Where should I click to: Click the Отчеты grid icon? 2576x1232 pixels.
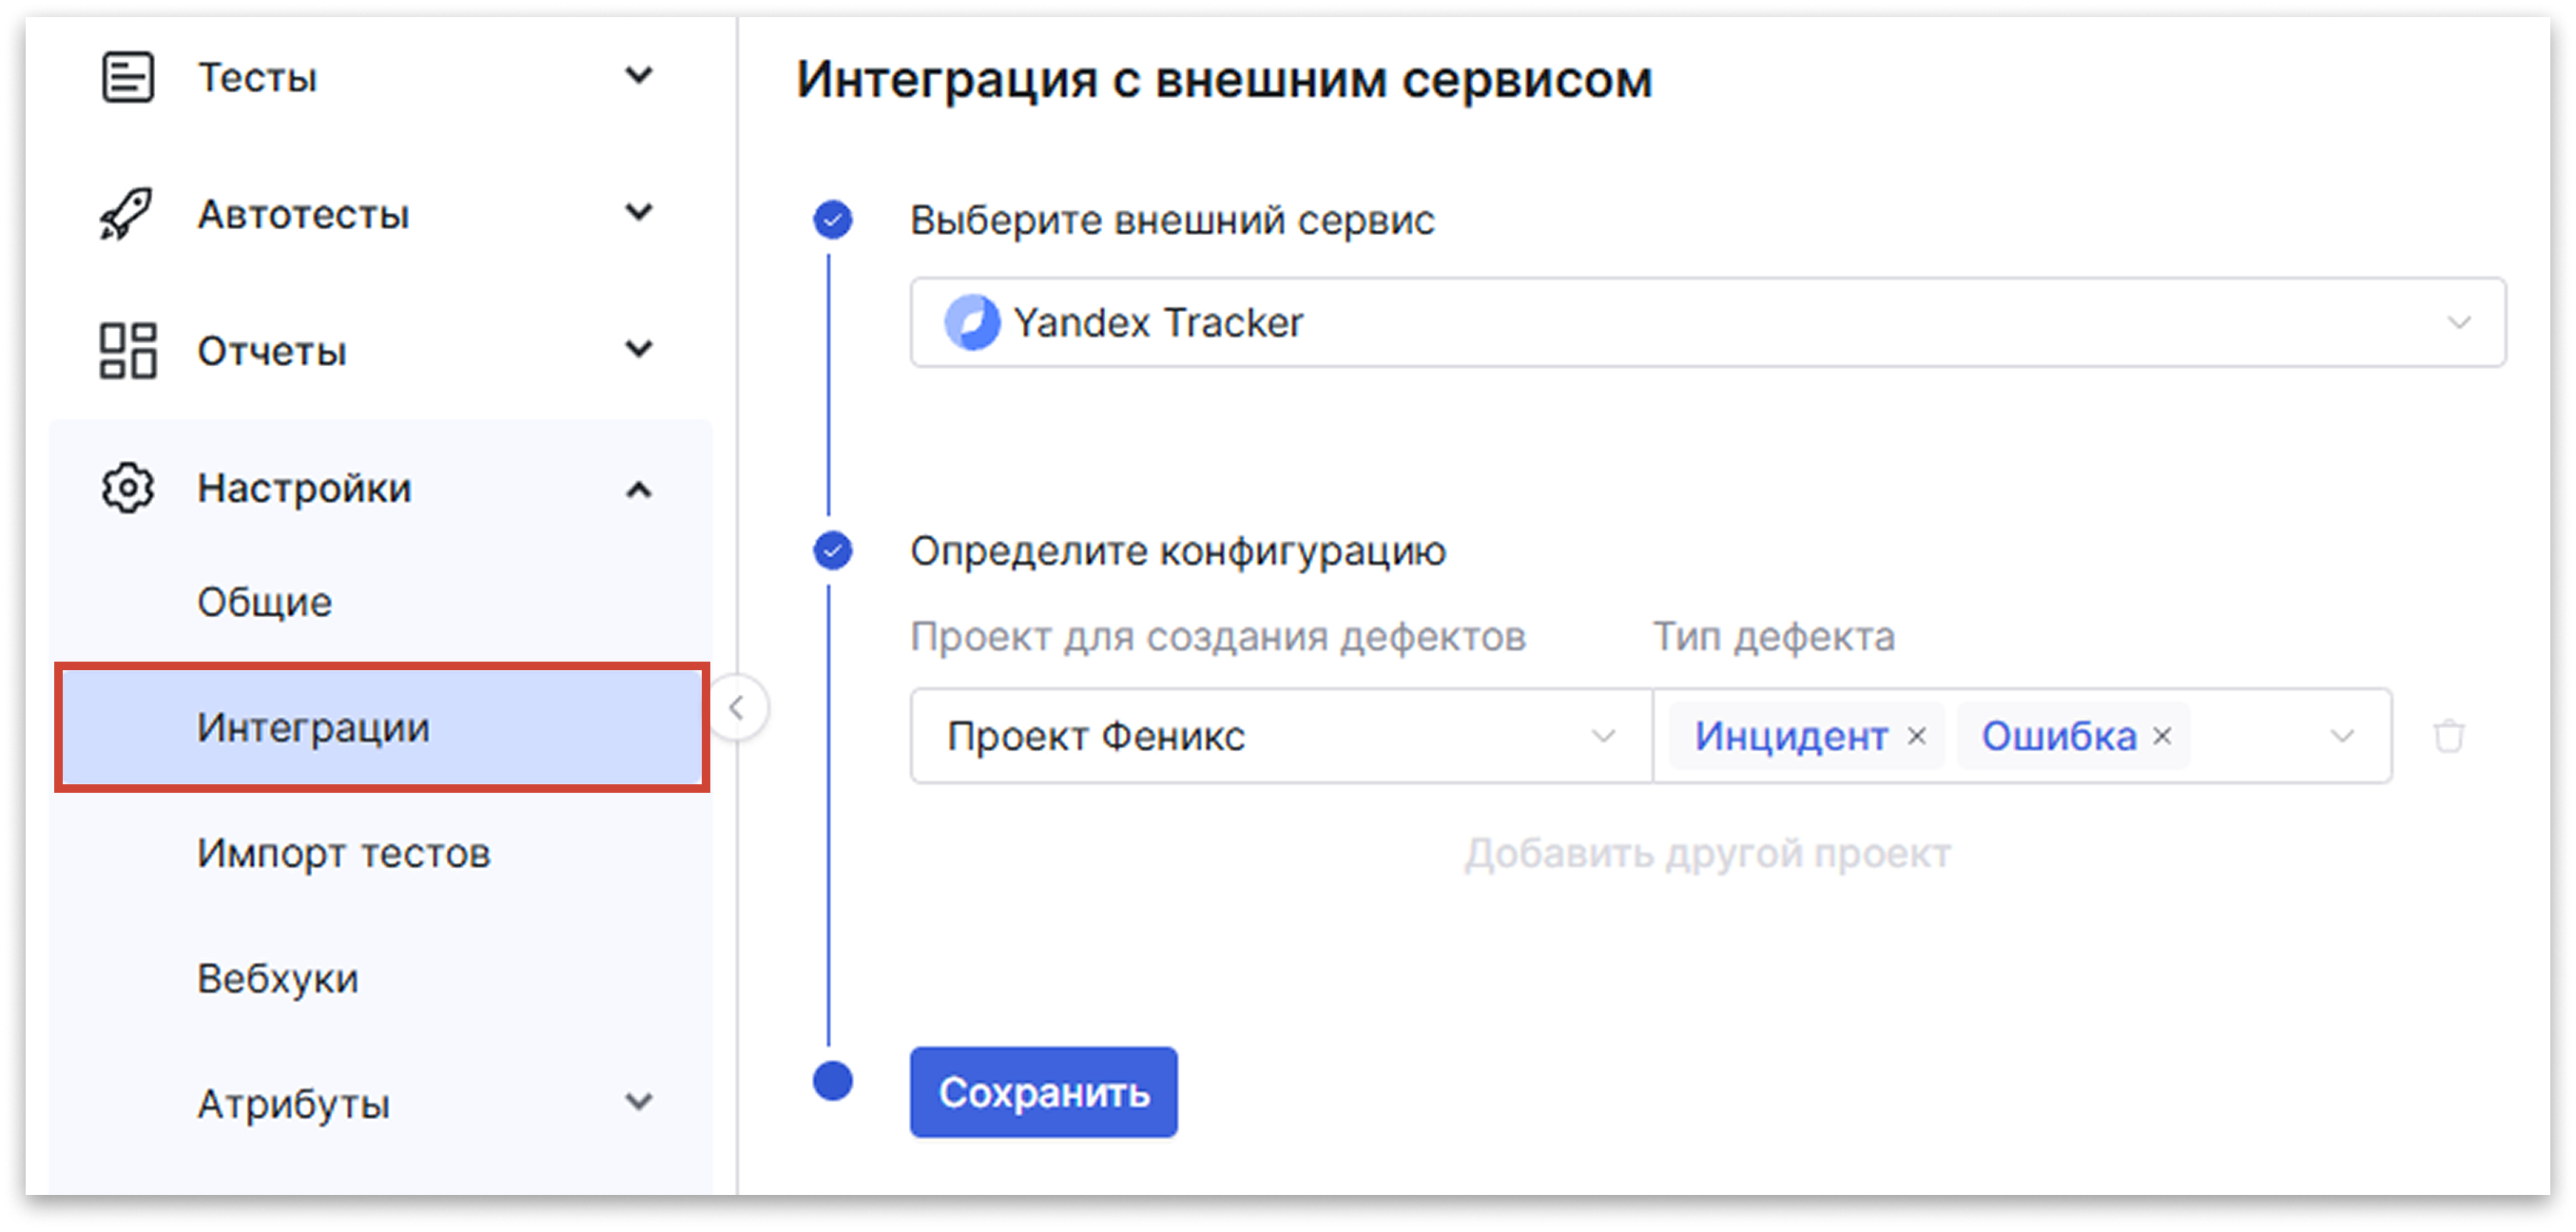point(127,350)
